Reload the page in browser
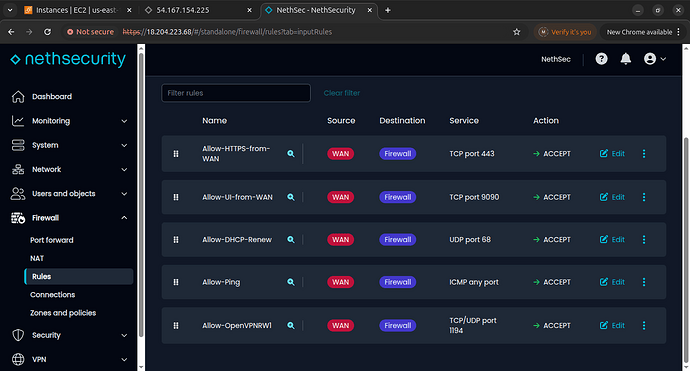The width and height of the screenshot is (690, 371). click(x=48, y=32)
